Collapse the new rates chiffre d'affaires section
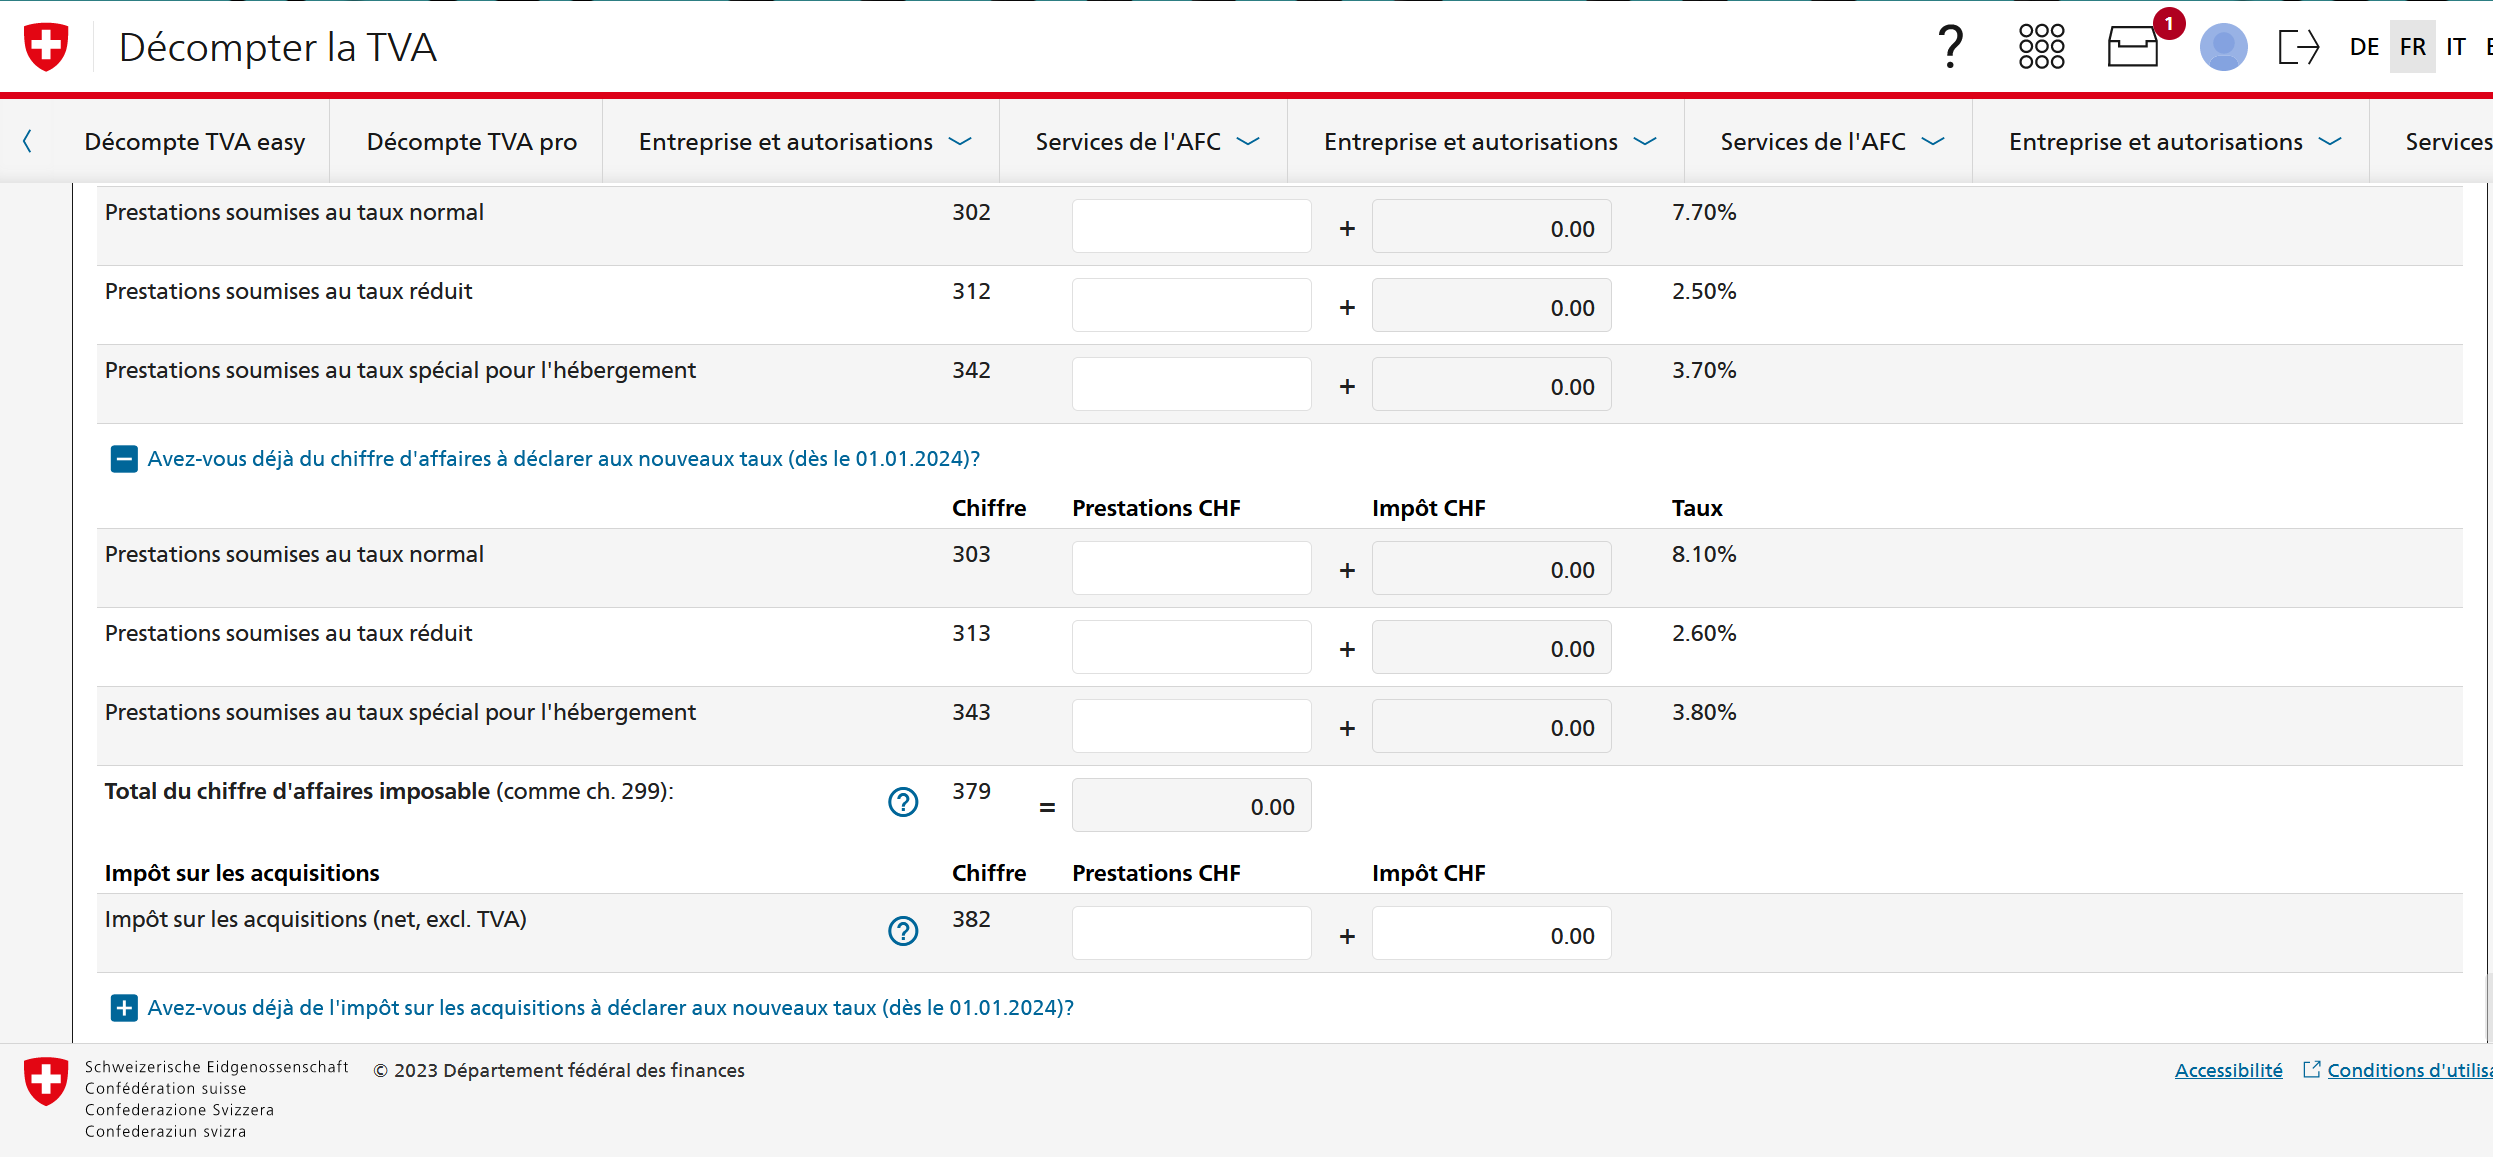 click(124, 459)
